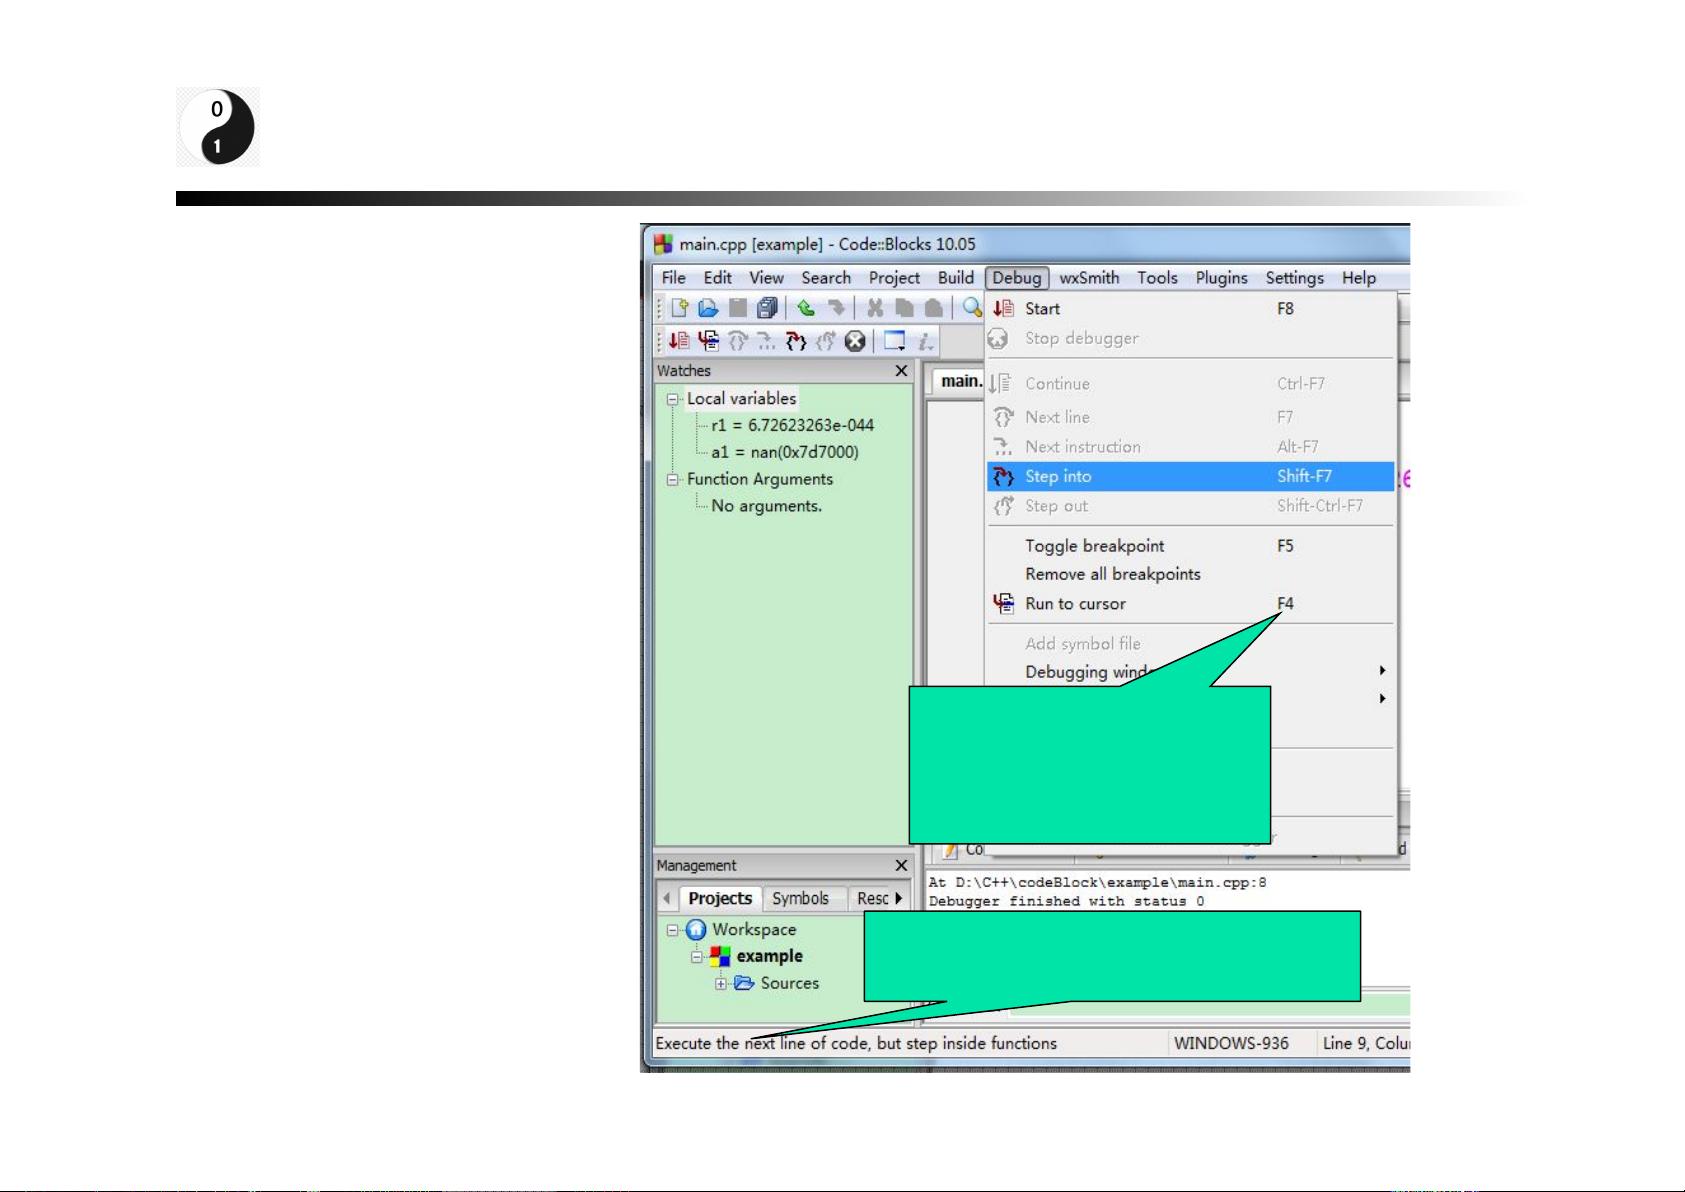Click the New file toolbar icon
The image size is (1685, 1192).
click(680, 308)
